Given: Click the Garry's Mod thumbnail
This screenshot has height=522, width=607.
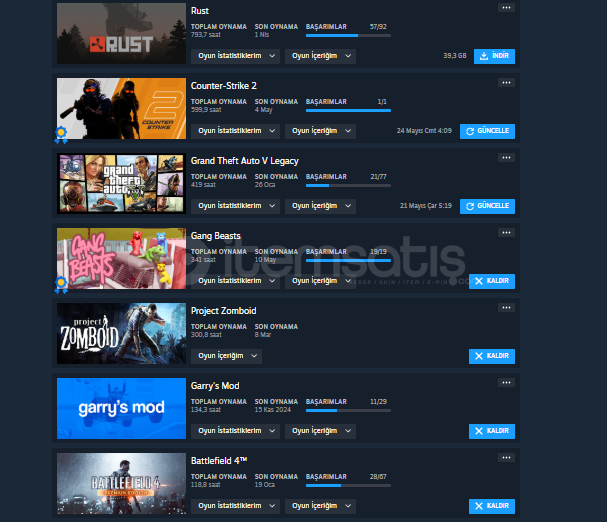Looking at the screenshot, I should click(x=121, y=409).
